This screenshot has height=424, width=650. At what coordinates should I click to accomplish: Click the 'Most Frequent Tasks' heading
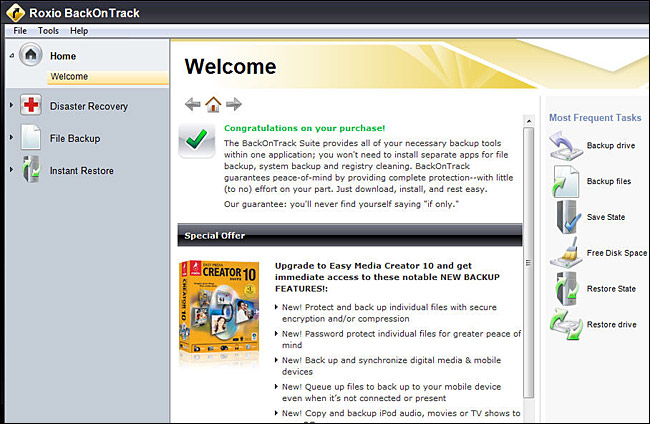[595, 118]
